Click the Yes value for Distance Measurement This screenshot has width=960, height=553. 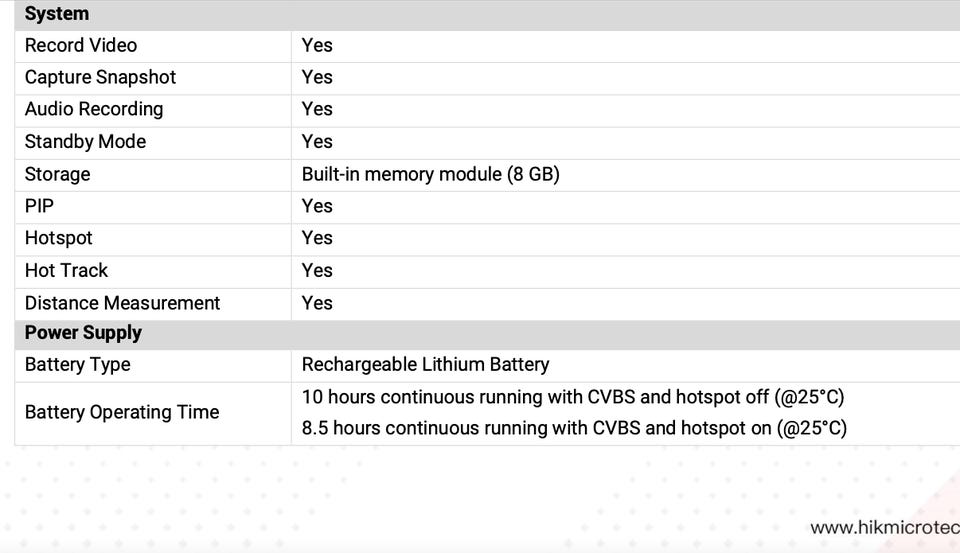[317, 303]
